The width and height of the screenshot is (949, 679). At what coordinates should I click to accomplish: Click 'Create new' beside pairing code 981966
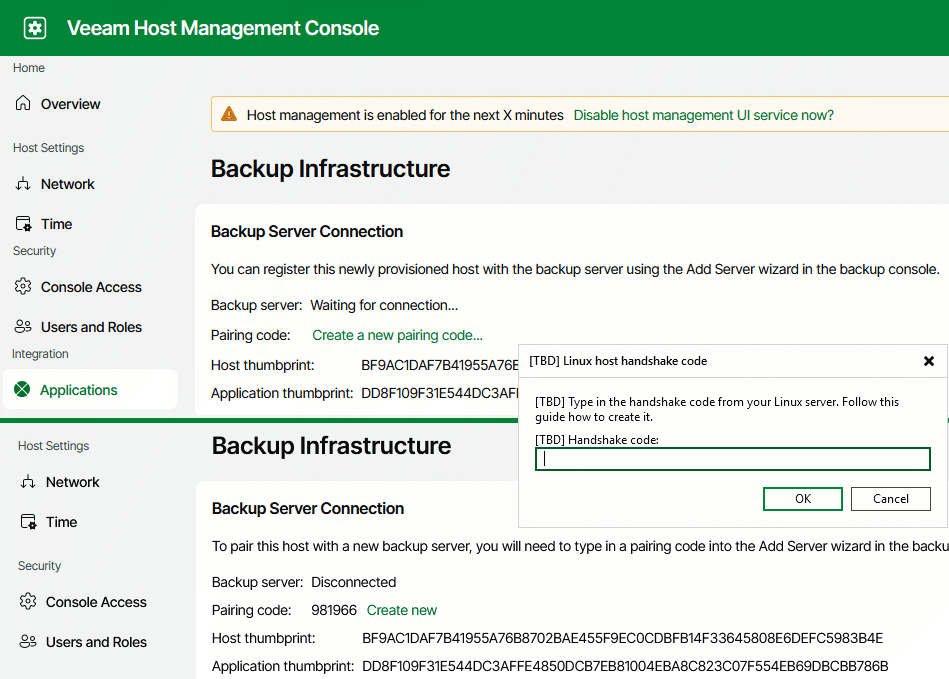click(x=401, y=610)
